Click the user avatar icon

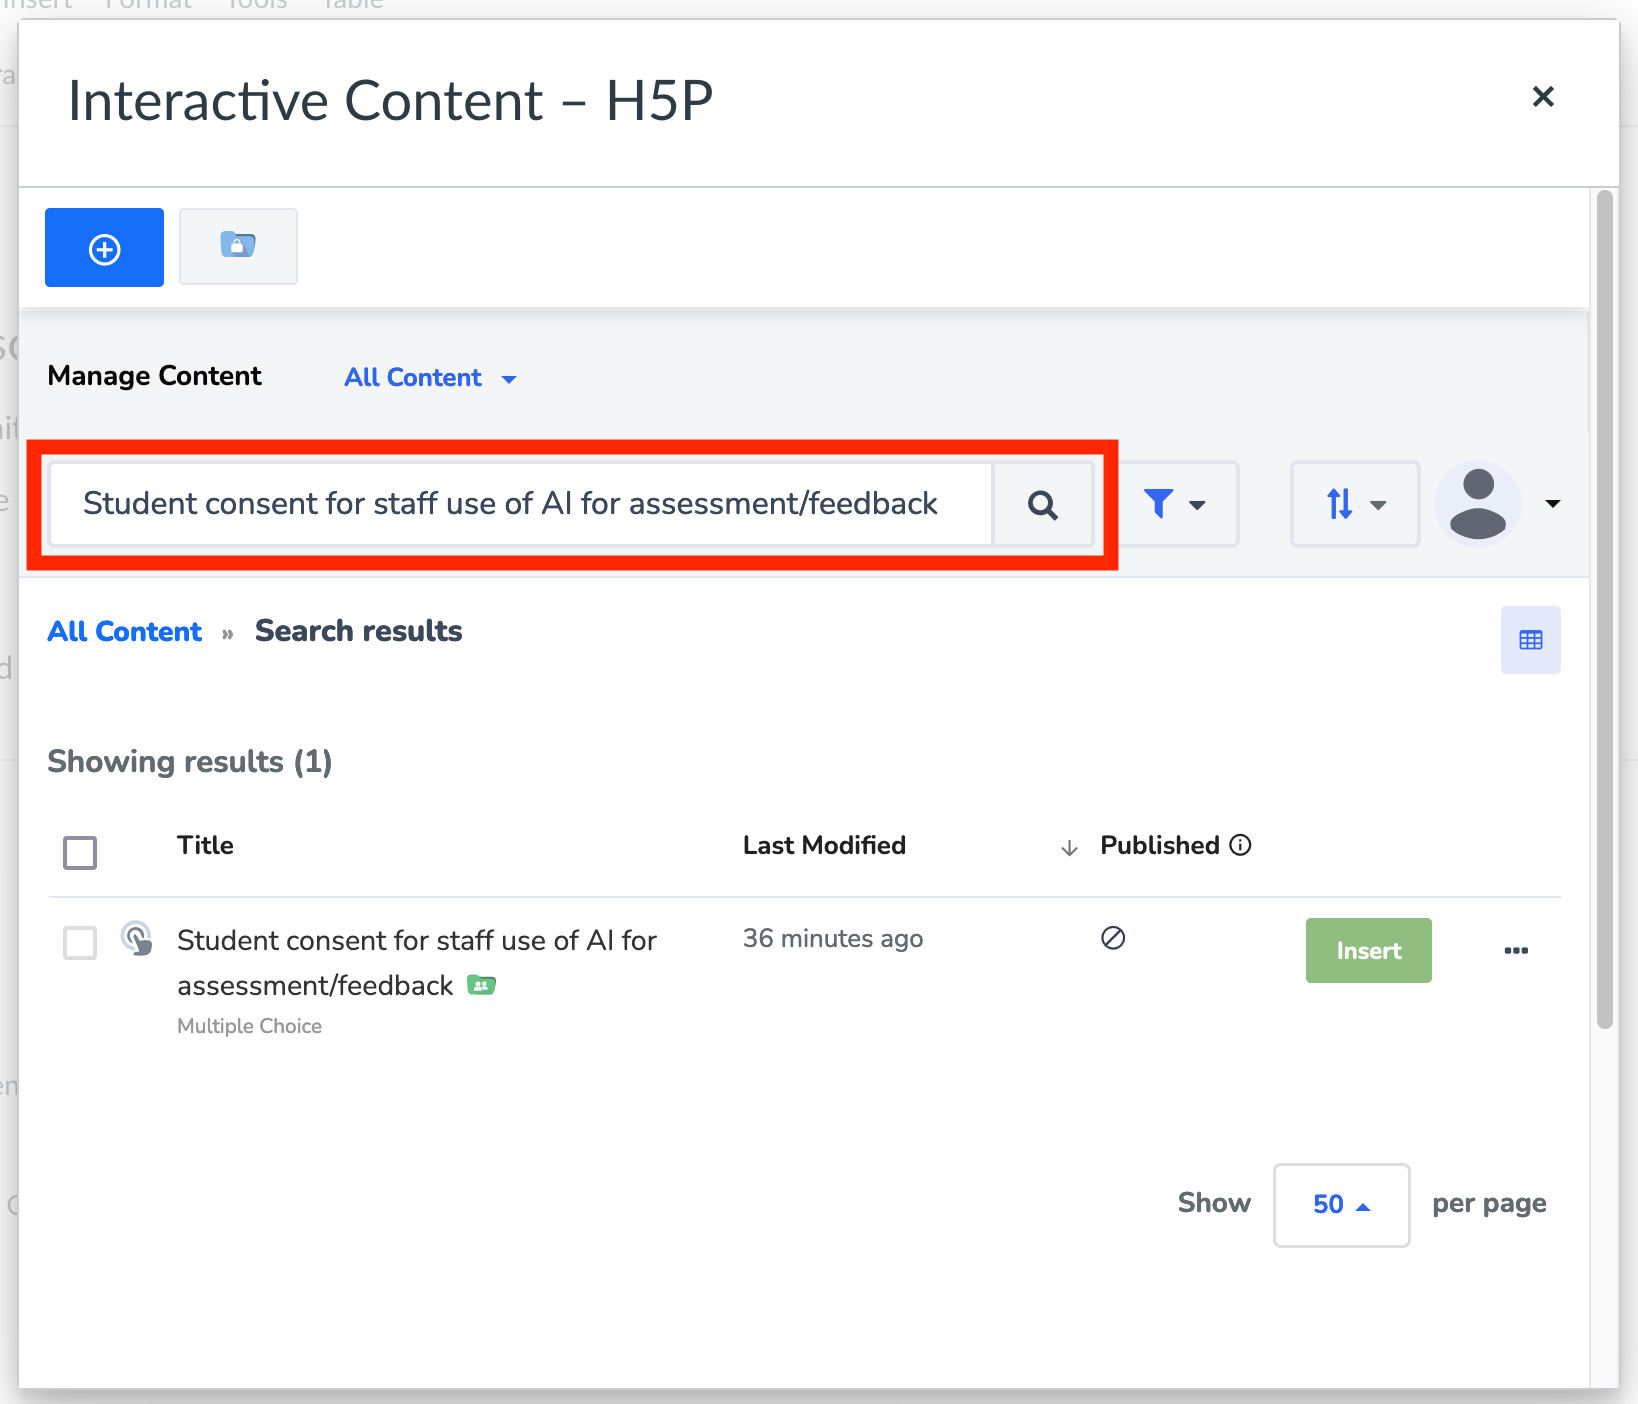tap(1478, 504)
